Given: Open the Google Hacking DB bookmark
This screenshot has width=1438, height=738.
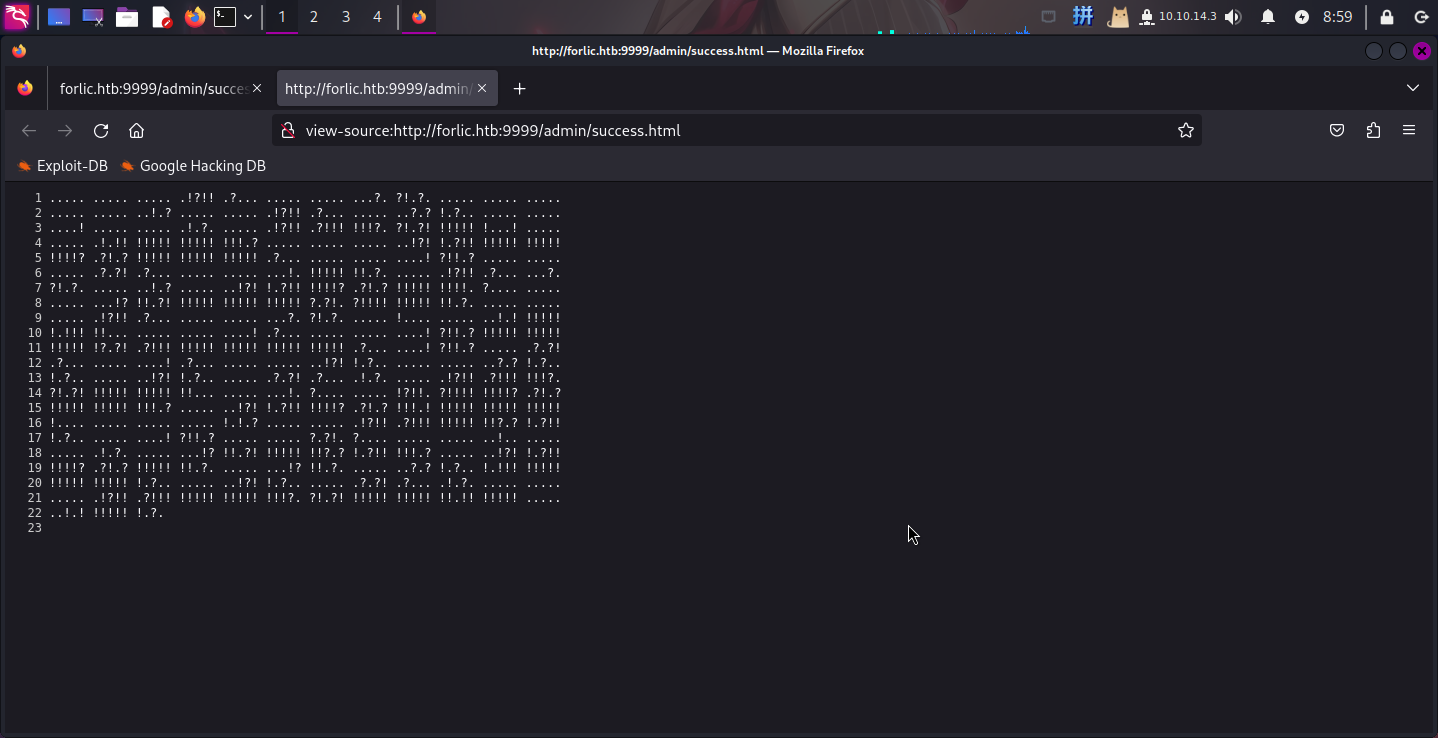Looking at the screenshot, I should (193, 166).
